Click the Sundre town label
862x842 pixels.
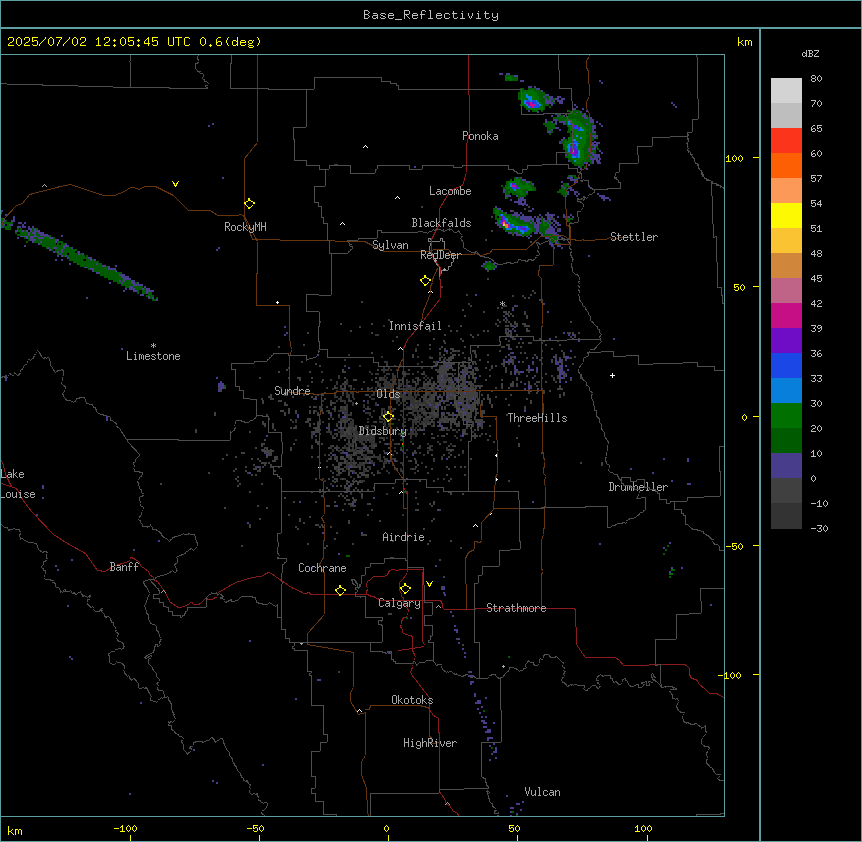(292, 391)
